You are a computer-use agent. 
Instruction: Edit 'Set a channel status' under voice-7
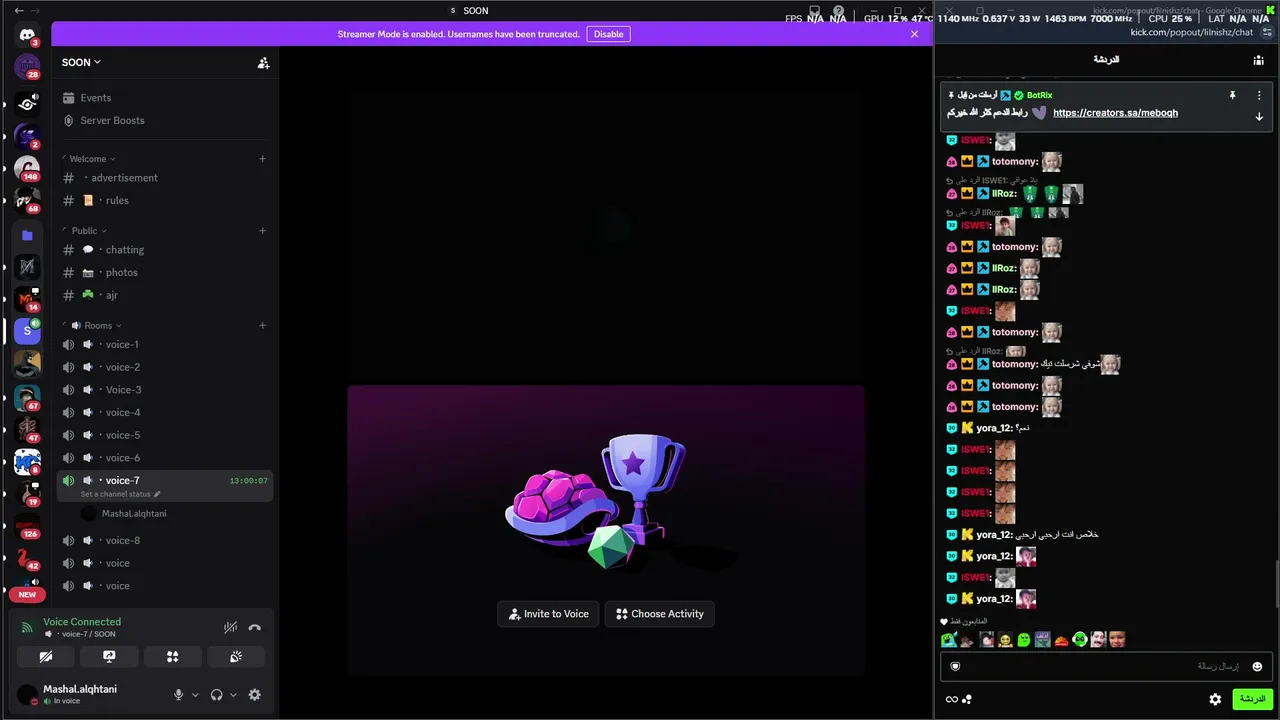[x=120, y=494]
